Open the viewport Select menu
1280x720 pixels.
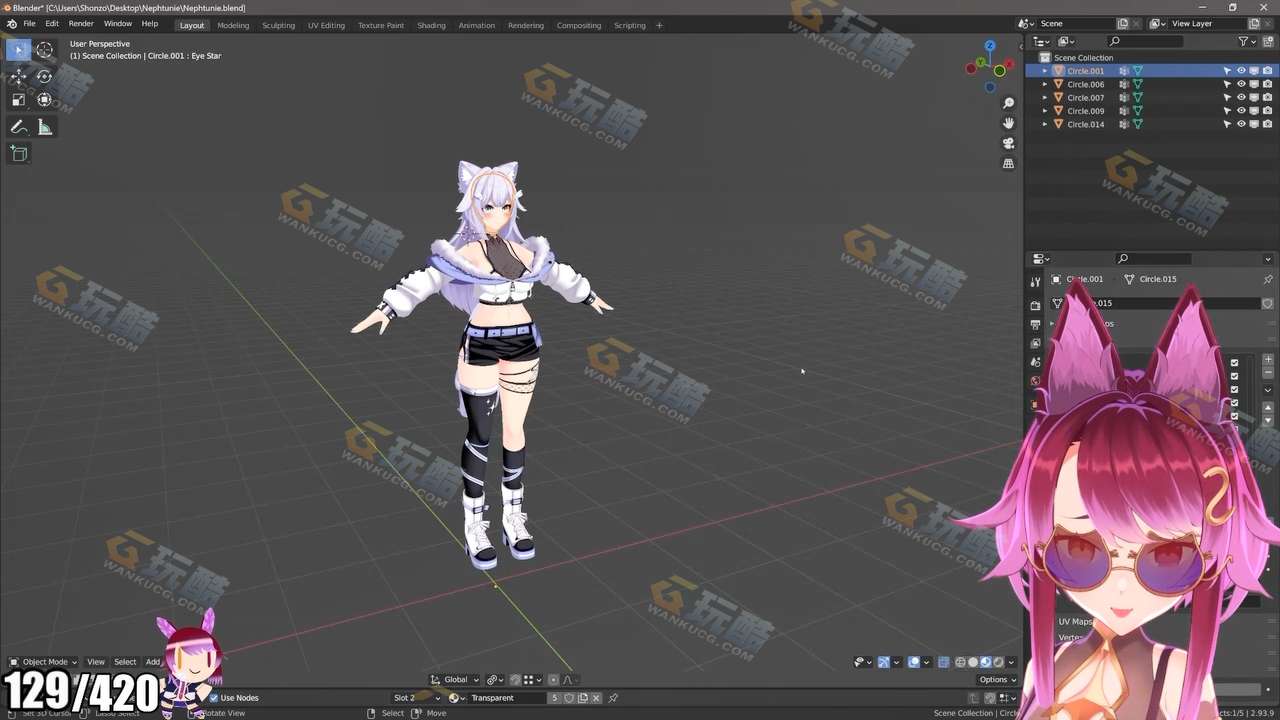click(125, 662)
